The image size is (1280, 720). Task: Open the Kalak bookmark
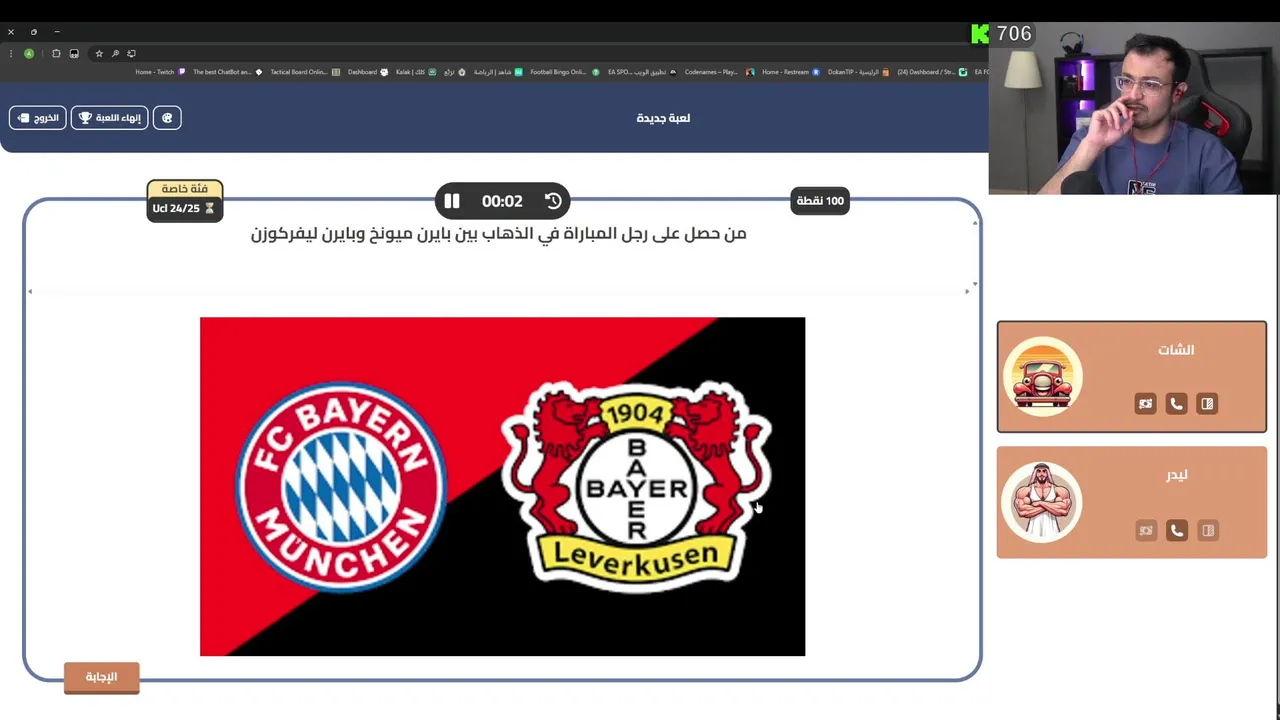pos(416,72)
